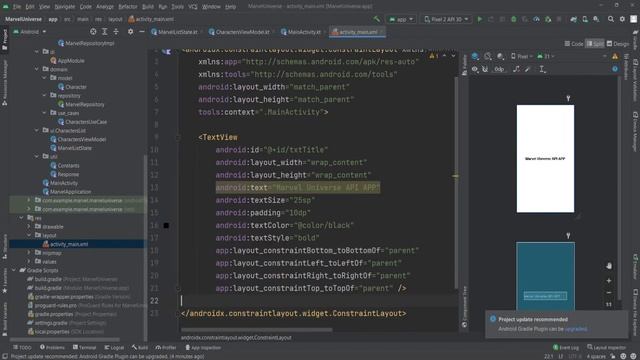Screen dimensions: 640x360
Task: Switch to the MarvelListState.kt tab
Action: [177, 32]
